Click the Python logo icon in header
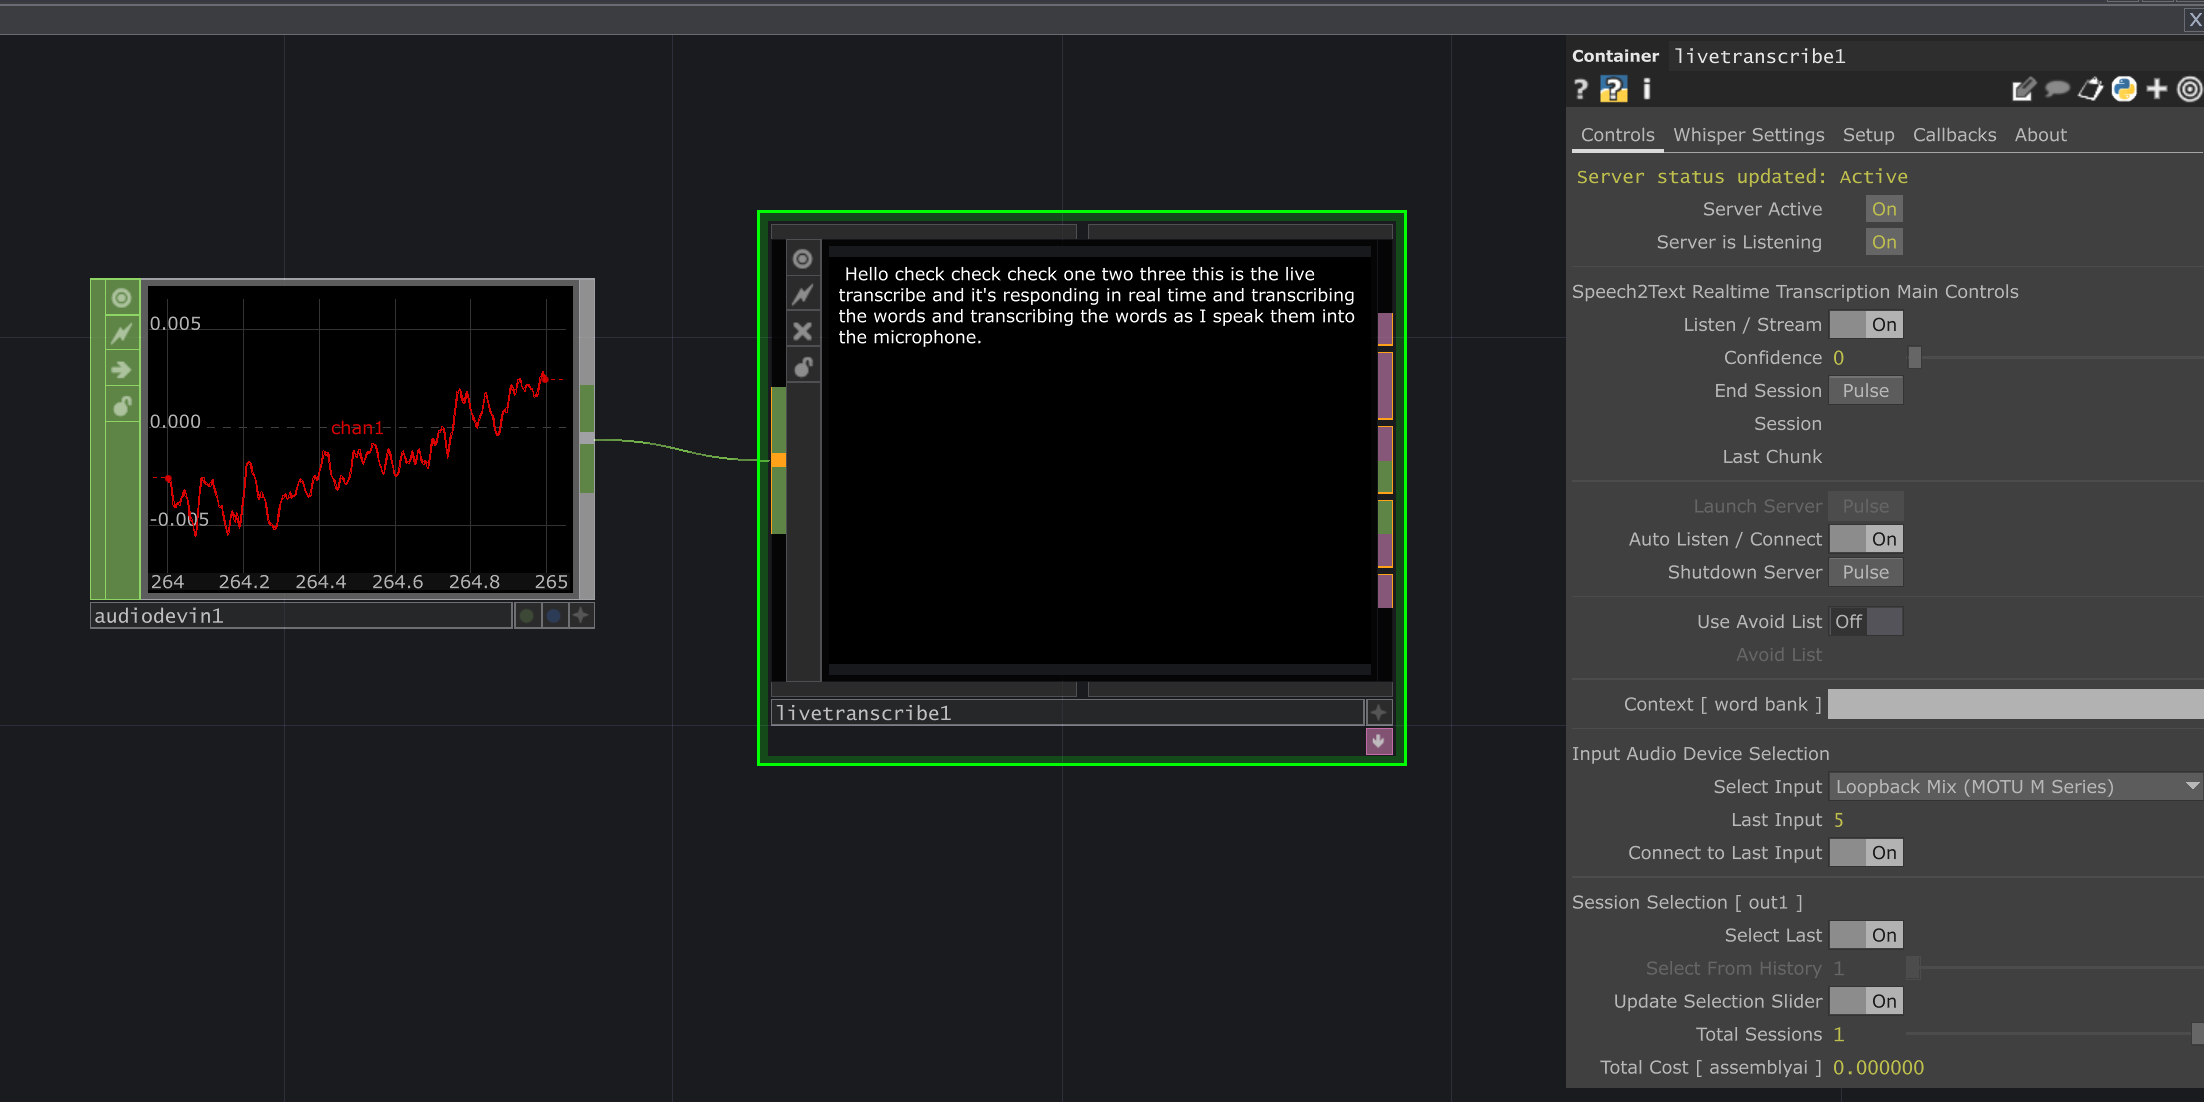2204x1102 pixels. [x=2124, y=90]
